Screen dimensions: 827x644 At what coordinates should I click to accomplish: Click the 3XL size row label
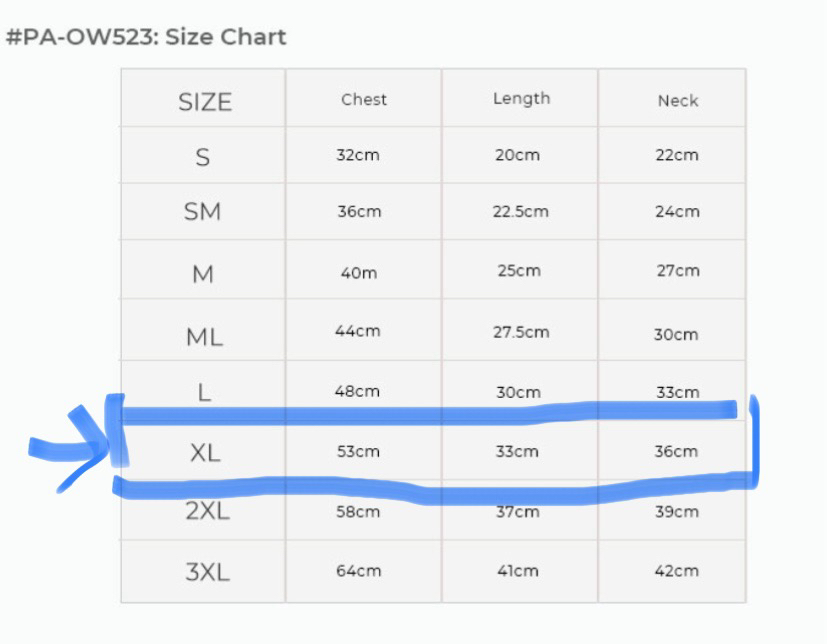pyautogui.click(x=207, y=572)
